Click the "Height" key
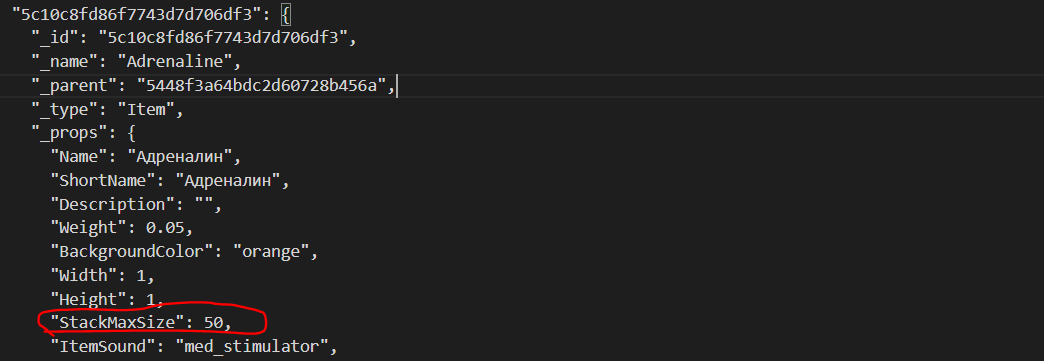 [x=89, y=298]
